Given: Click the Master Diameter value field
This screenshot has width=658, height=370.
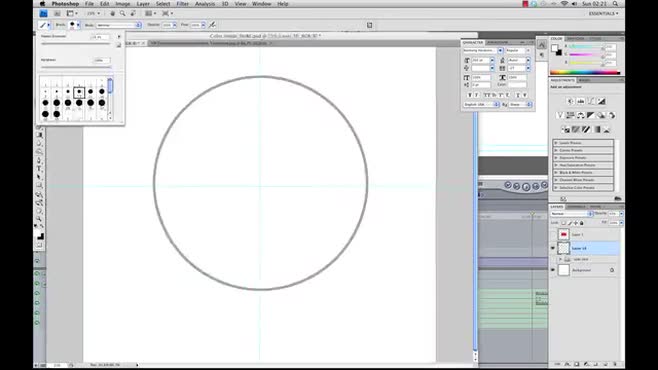Looking at the screenshot, I should pos(101,37).
